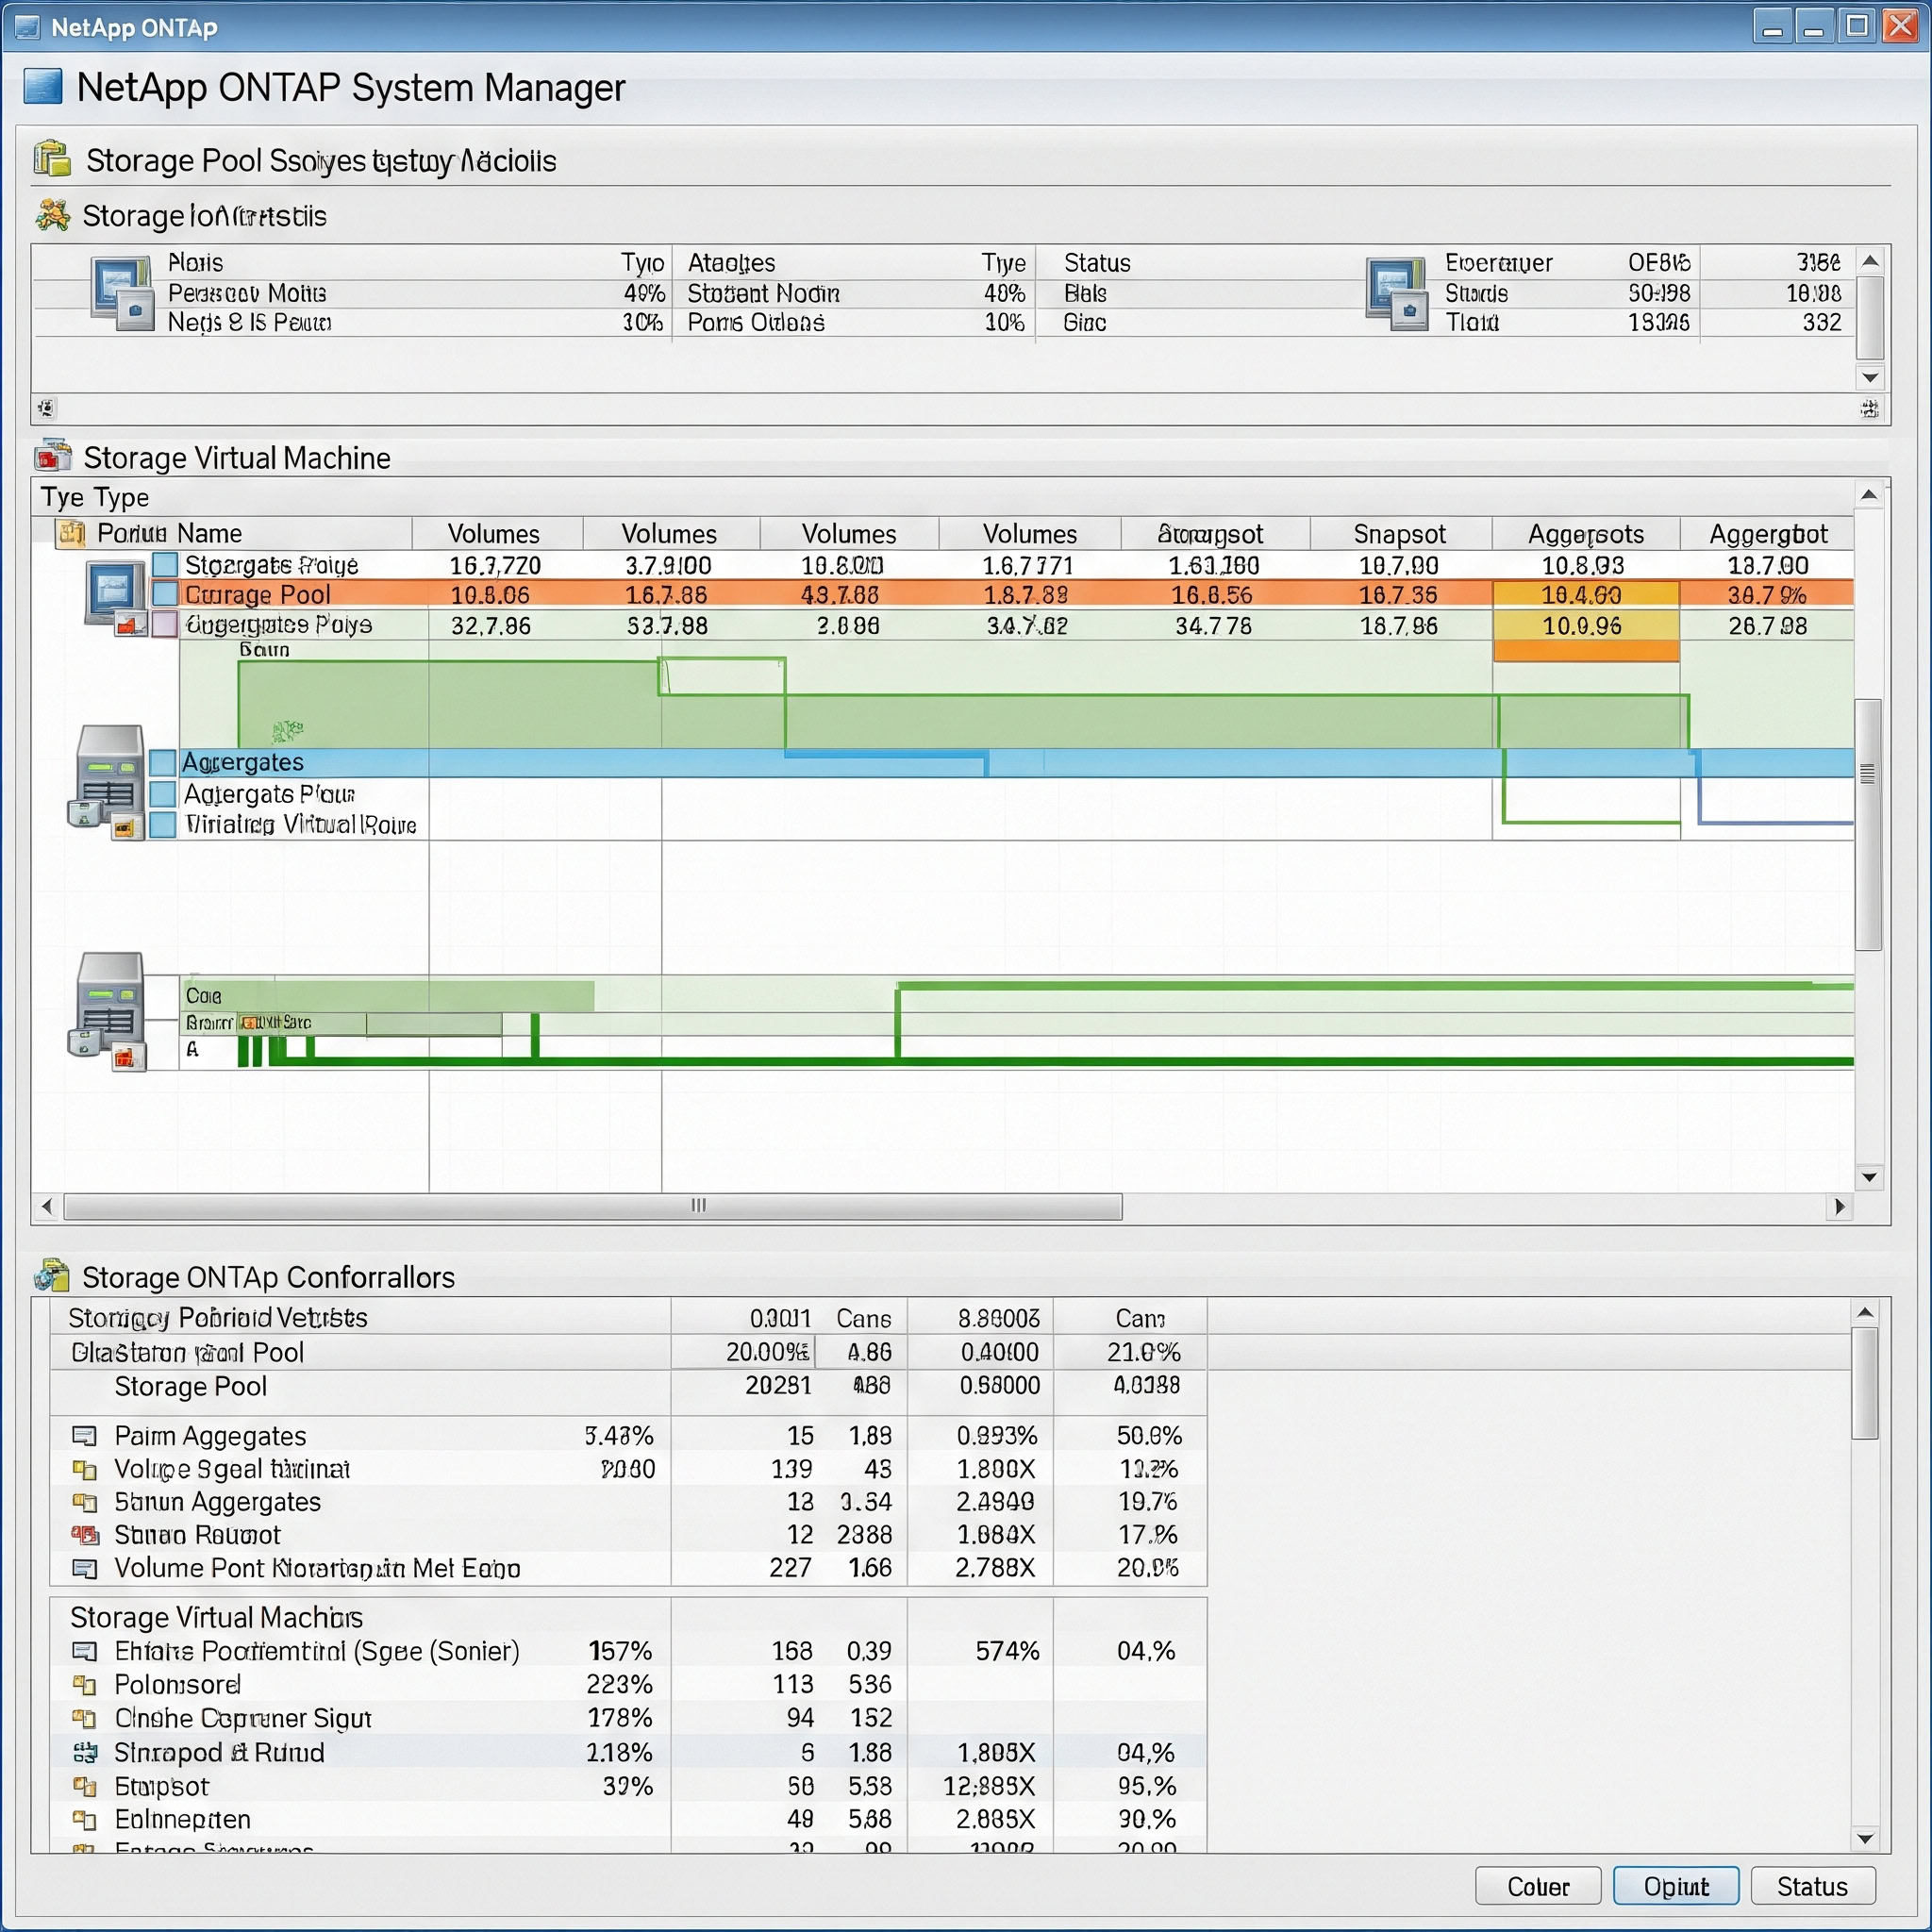1932x1932 pixels.
Task: Click the icon next to Polonsorel
Action: tap(85, 1685)
